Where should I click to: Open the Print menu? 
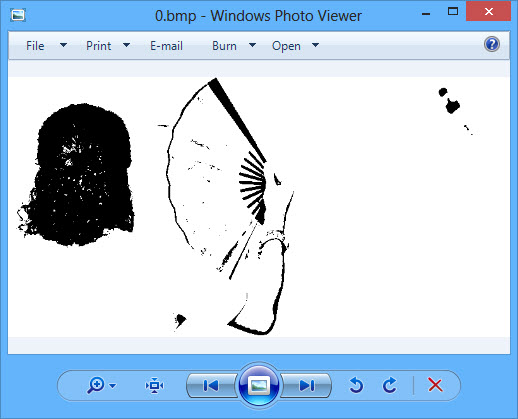click(x=98, y=46)
